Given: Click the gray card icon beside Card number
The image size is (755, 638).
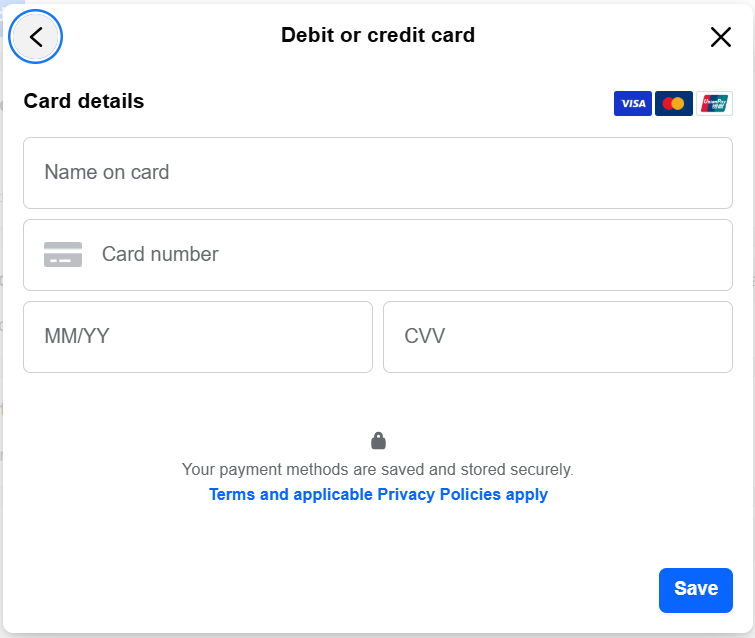Looking at the screenshot, I should pos(63,254).
